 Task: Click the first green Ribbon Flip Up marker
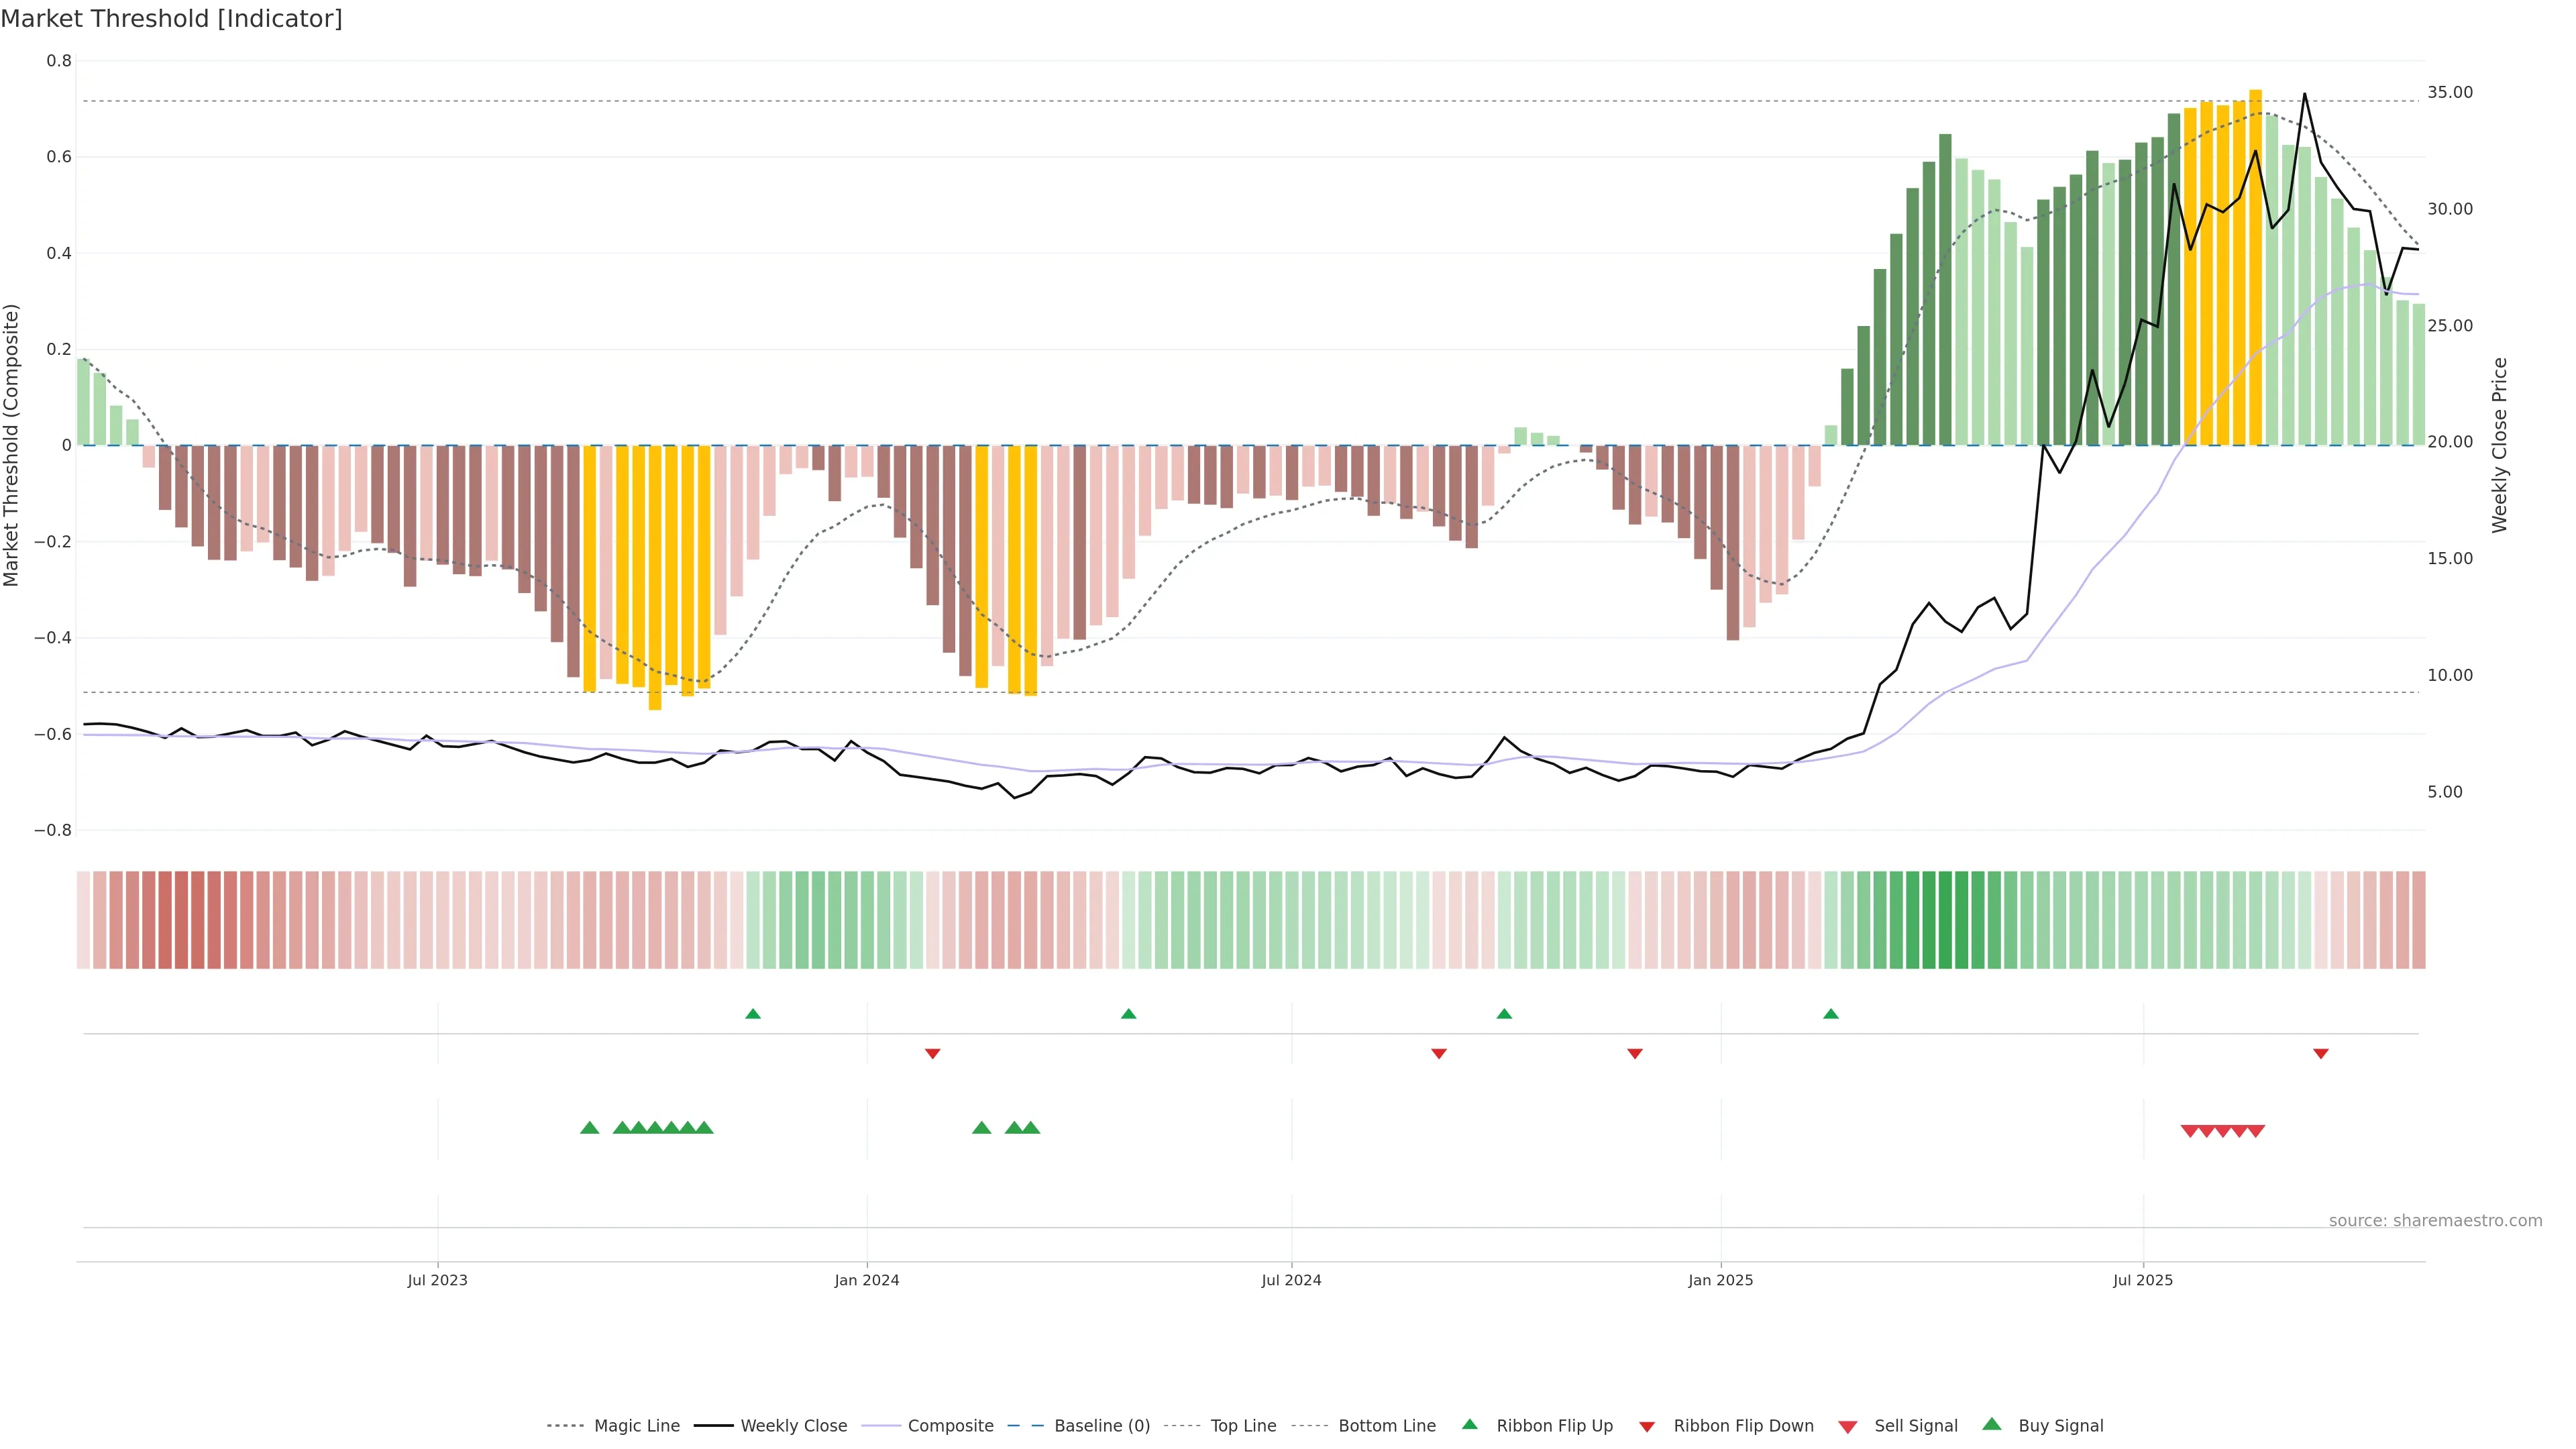coord(753,1014)
